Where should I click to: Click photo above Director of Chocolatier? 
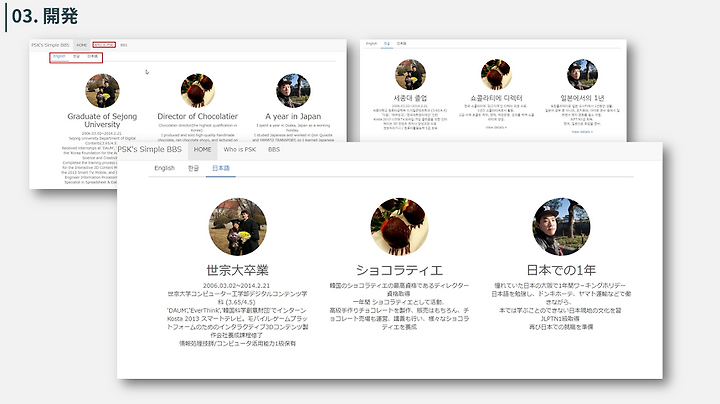click(197, 91)
